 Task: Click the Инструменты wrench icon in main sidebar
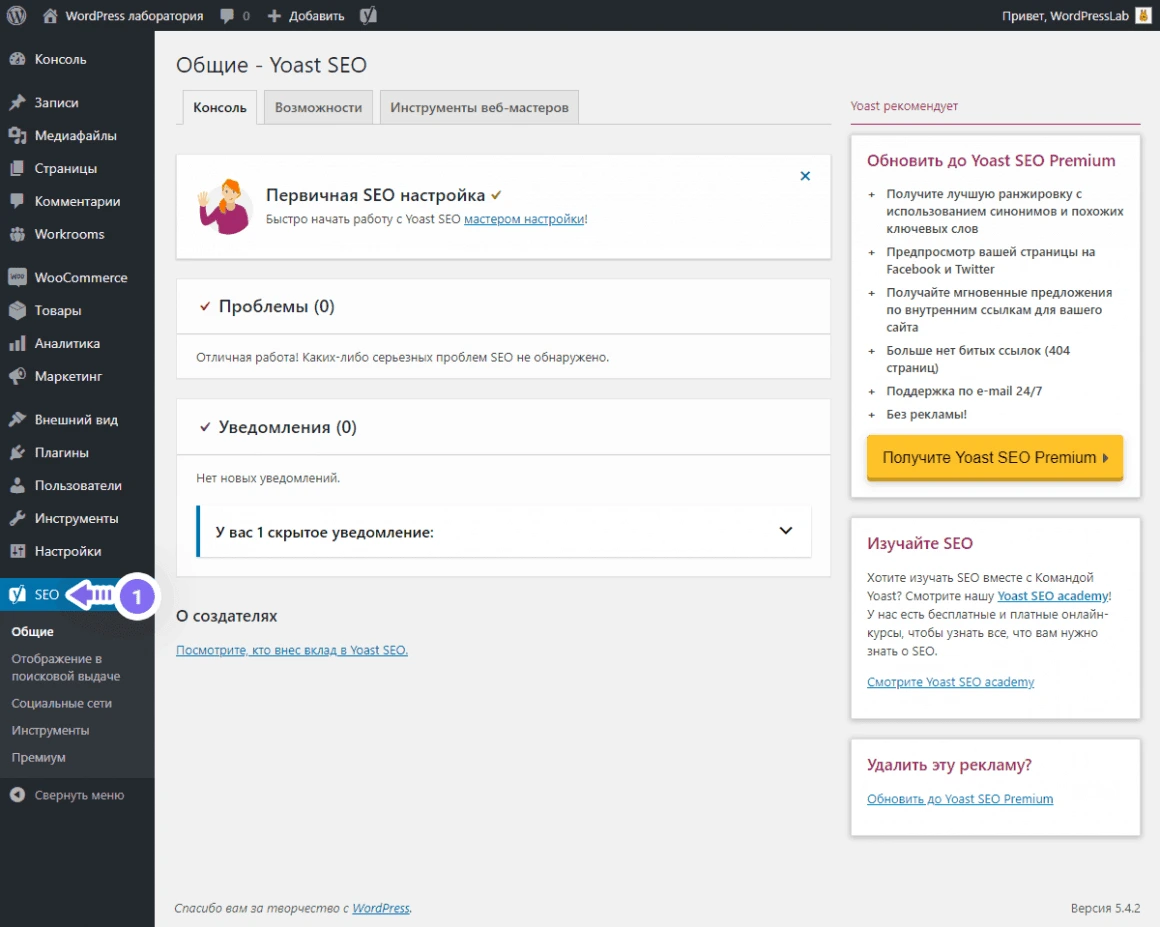17,518
